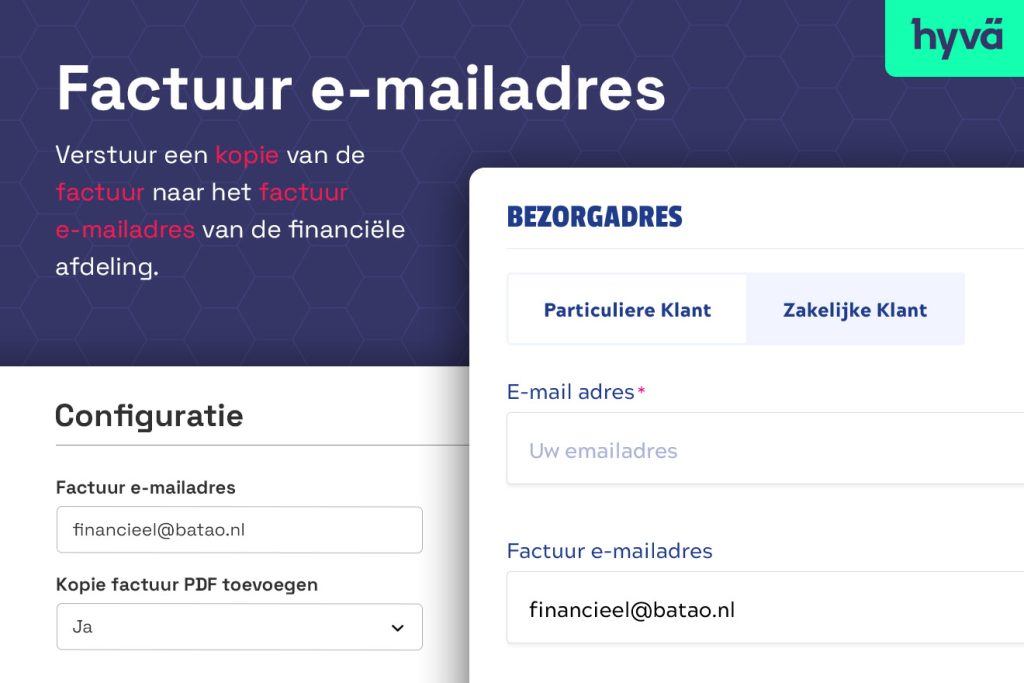Click the large "Factuur e-mailadres" title
Viewport: 1024px width, 683px height.
click(x=361, y=88)
